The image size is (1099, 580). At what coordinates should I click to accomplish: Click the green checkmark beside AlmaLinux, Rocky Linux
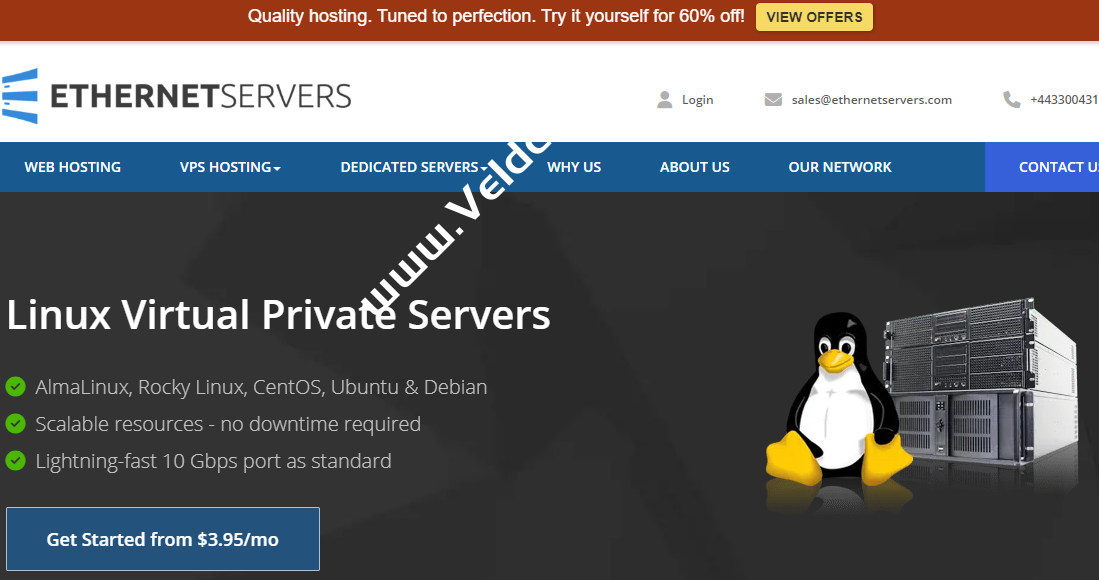click(x=16, y=386)
